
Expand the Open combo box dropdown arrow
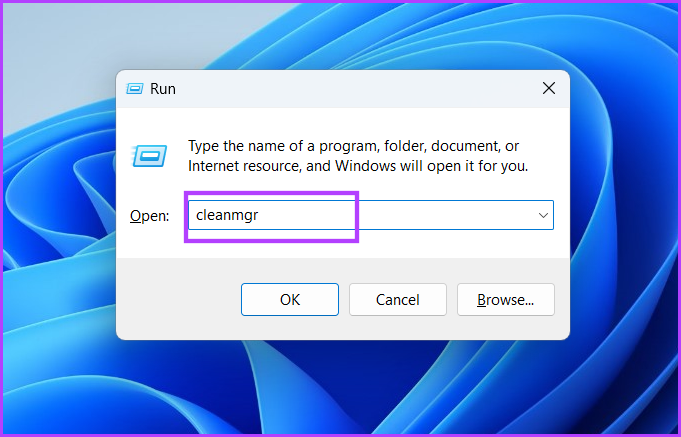[543, 215]
